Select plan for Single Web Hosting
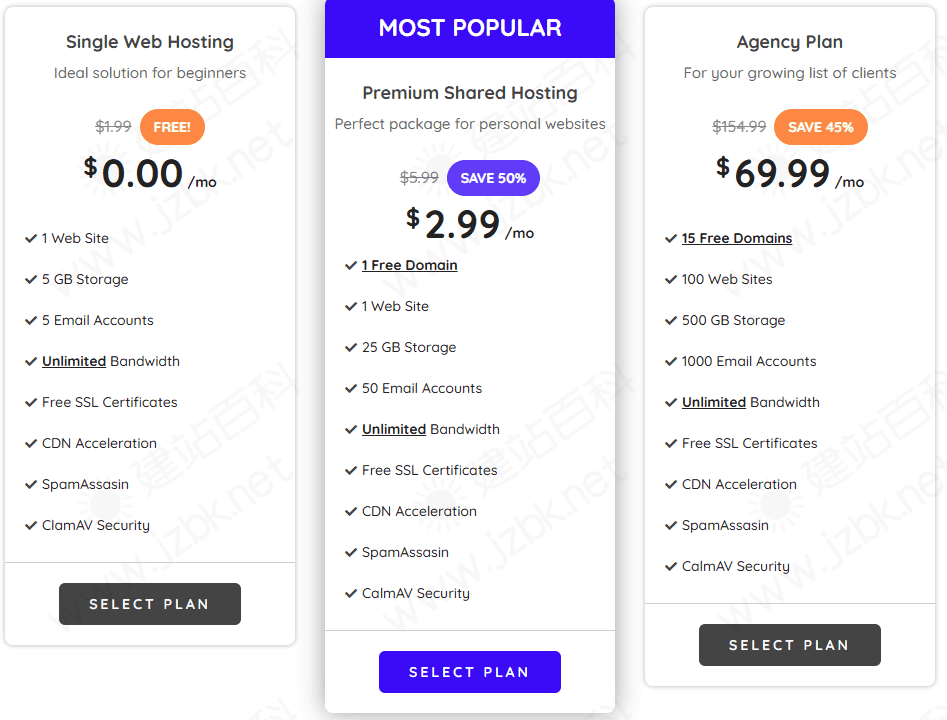 pos(150,604)
